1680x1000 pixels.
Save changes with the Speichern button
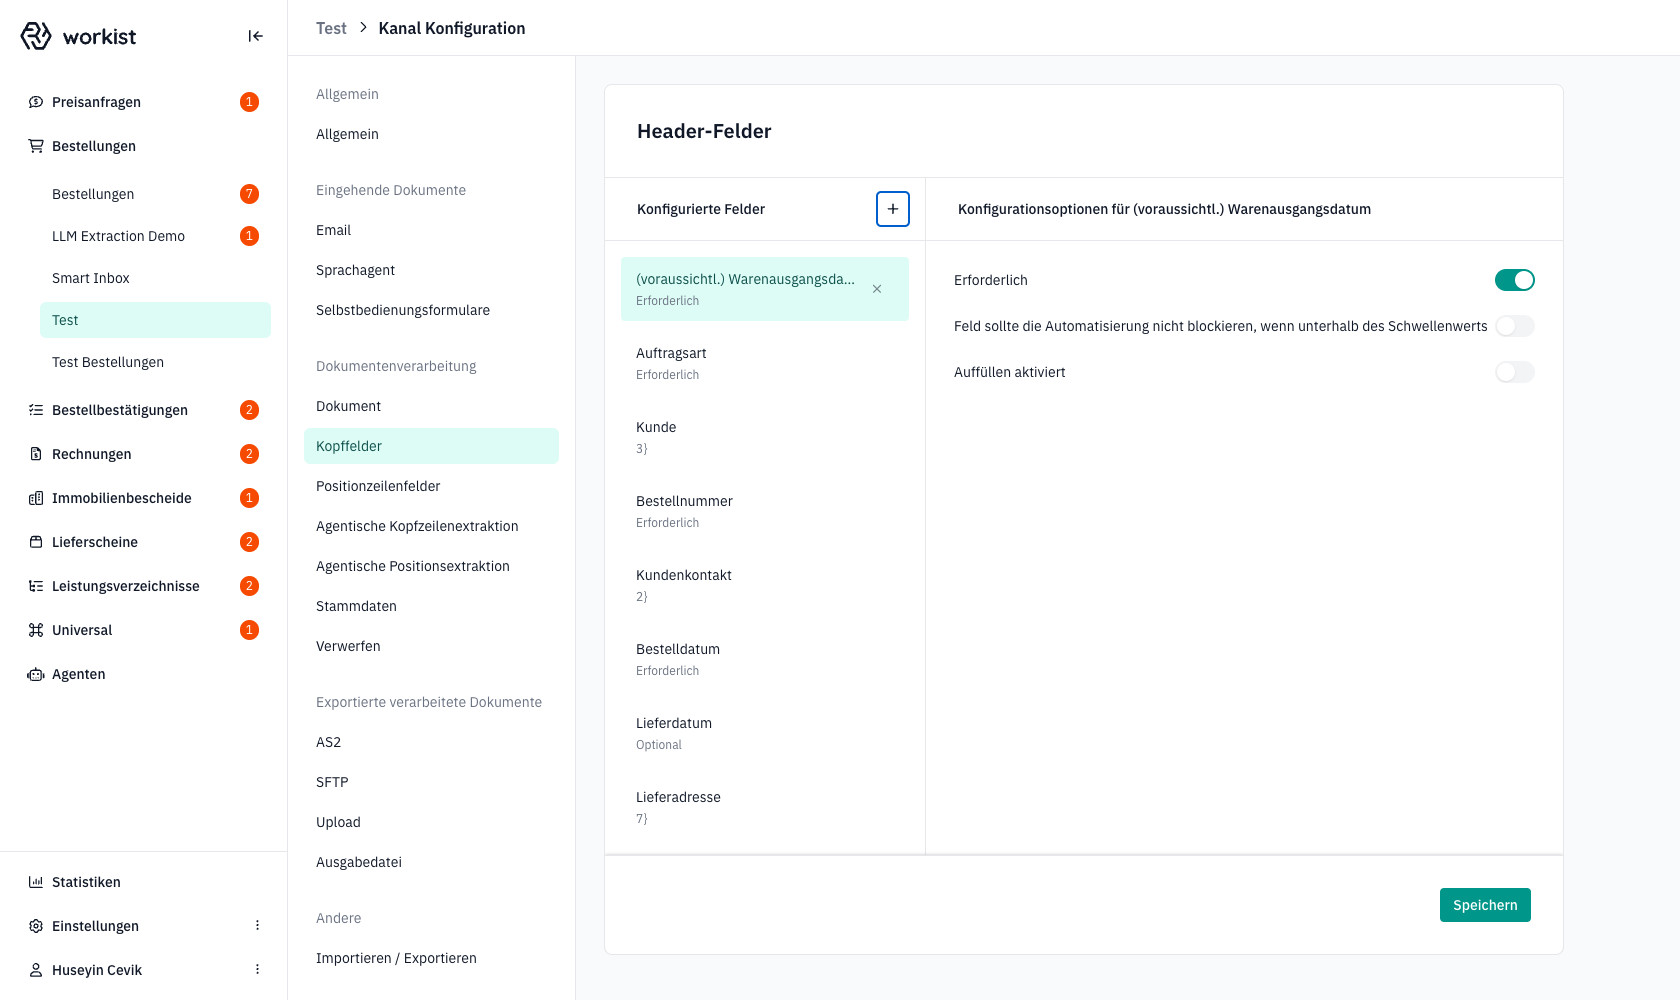coord(1485,905)
